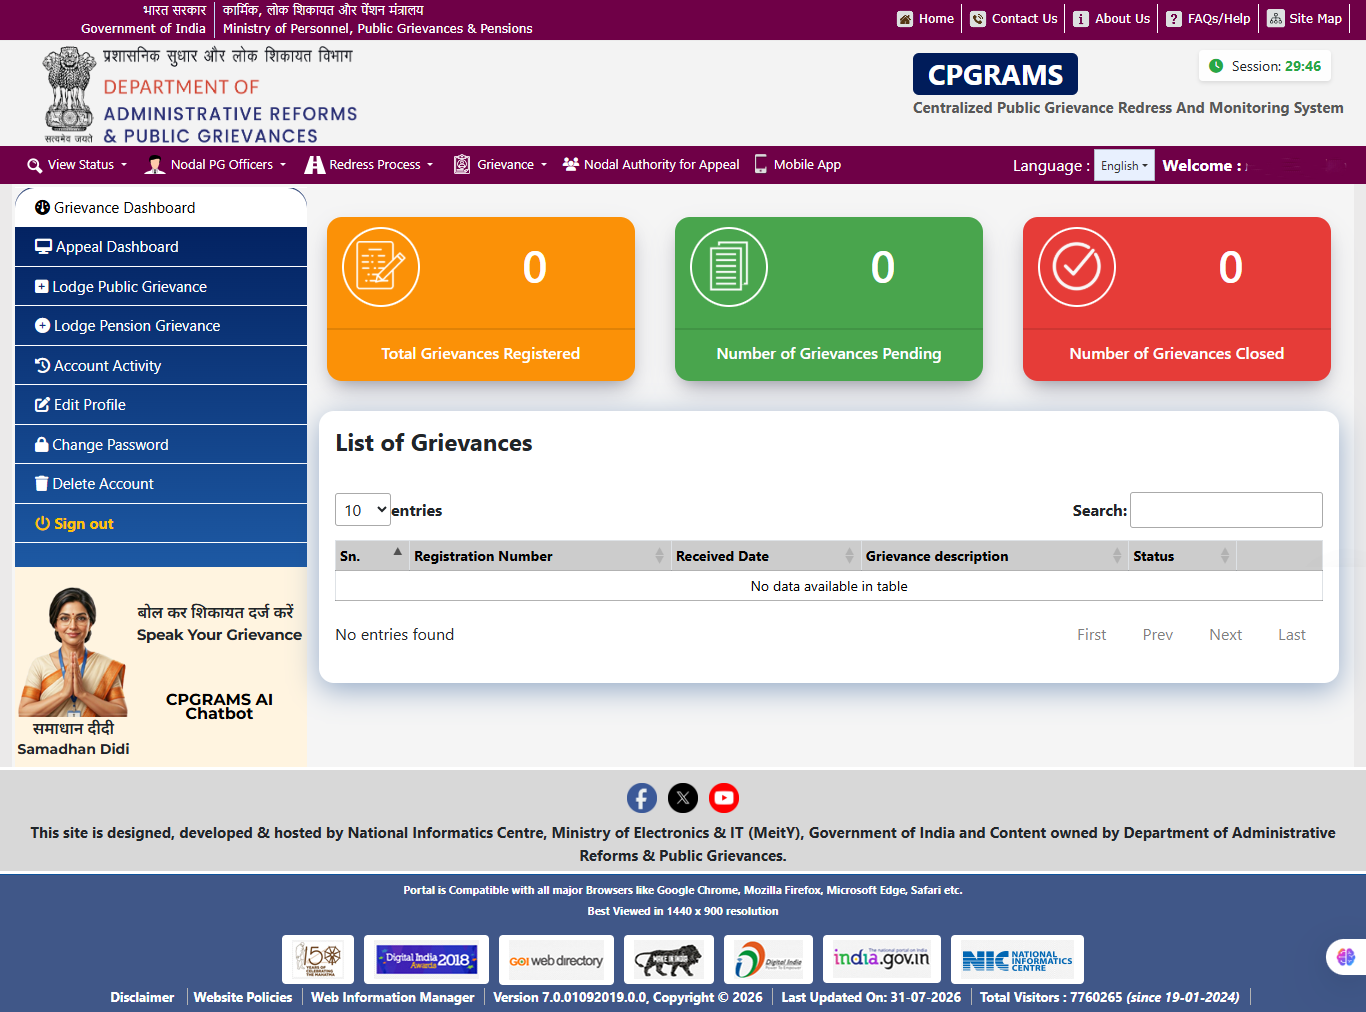Image resolution: width=1366 pixels, height=1012 pixels.
Task: Click the Digital India logo
Action: [768, 960]
